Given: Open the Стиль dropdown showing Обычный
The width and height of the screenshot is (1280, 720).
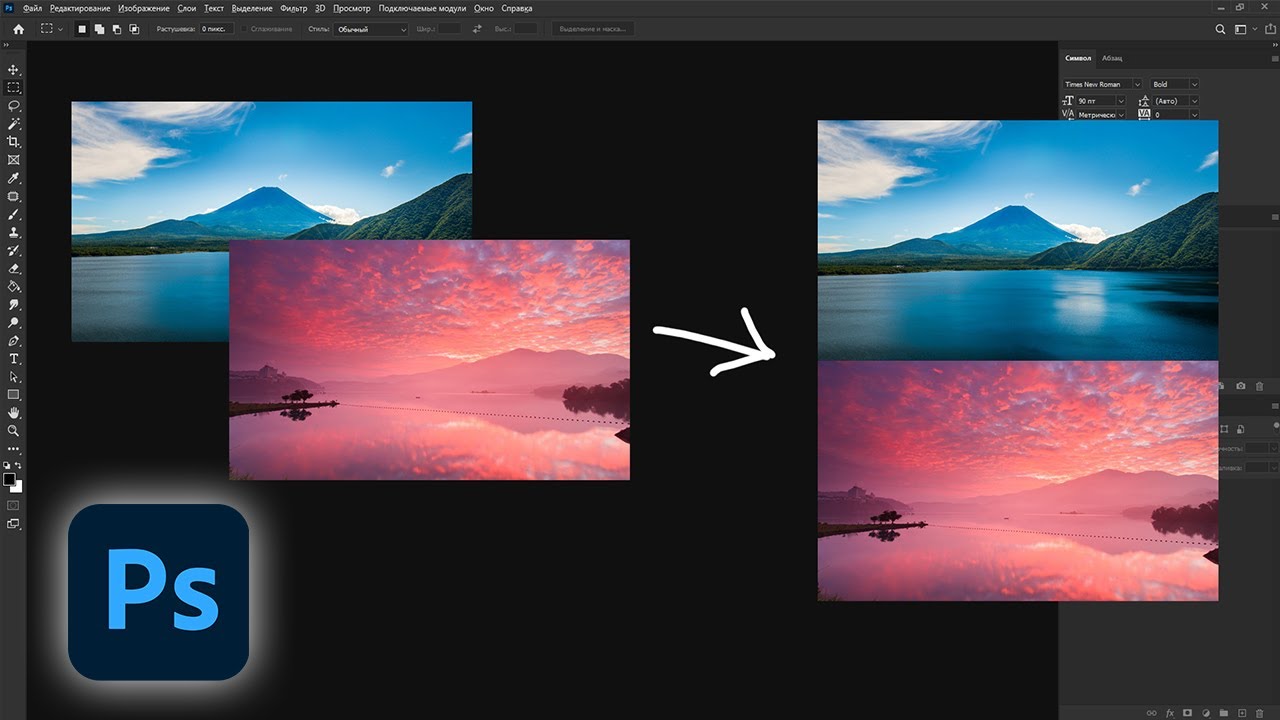Looking at the screenshot, I should 371,29.
